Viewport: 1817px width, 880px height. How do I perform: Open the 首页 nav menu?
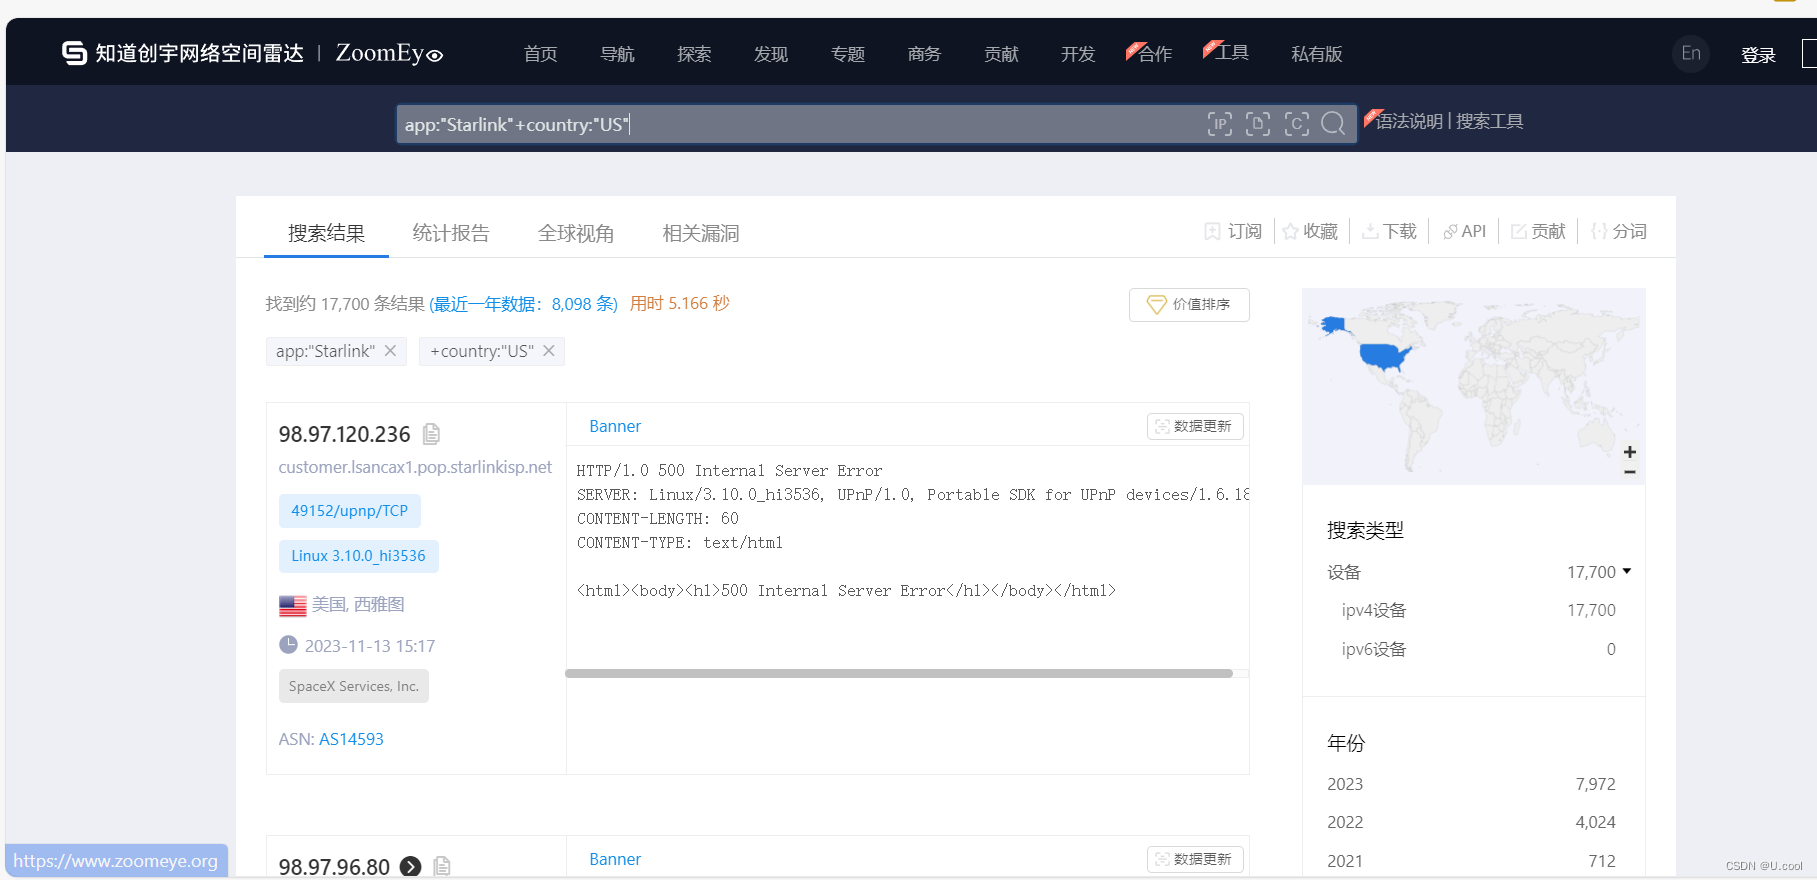click(540, 54)
